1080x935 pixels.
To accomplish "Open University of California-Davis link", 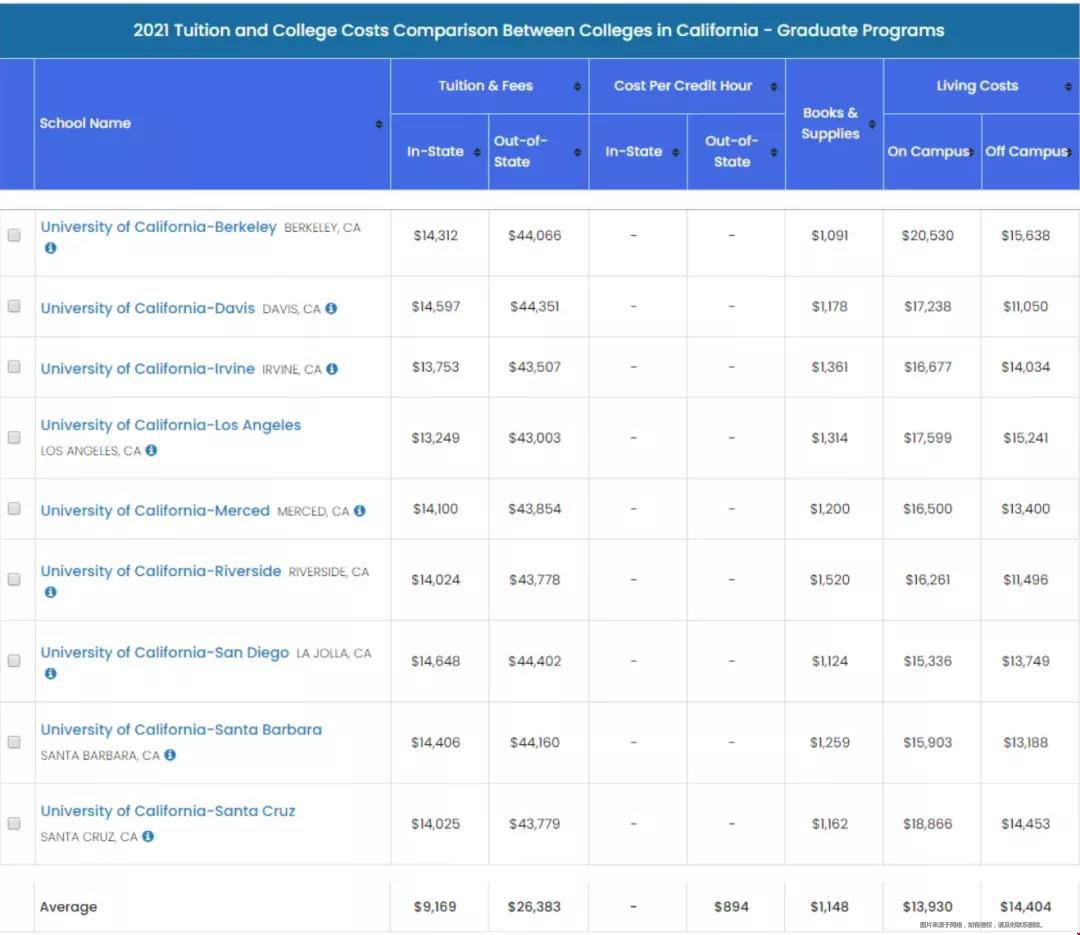I will [x=147, y=308].
